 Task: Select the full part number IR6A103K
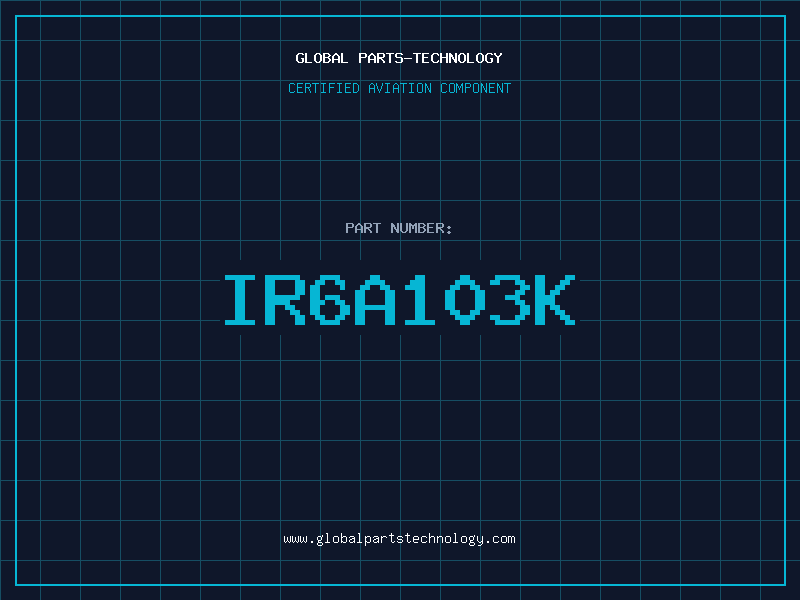(x=399, y=299)
